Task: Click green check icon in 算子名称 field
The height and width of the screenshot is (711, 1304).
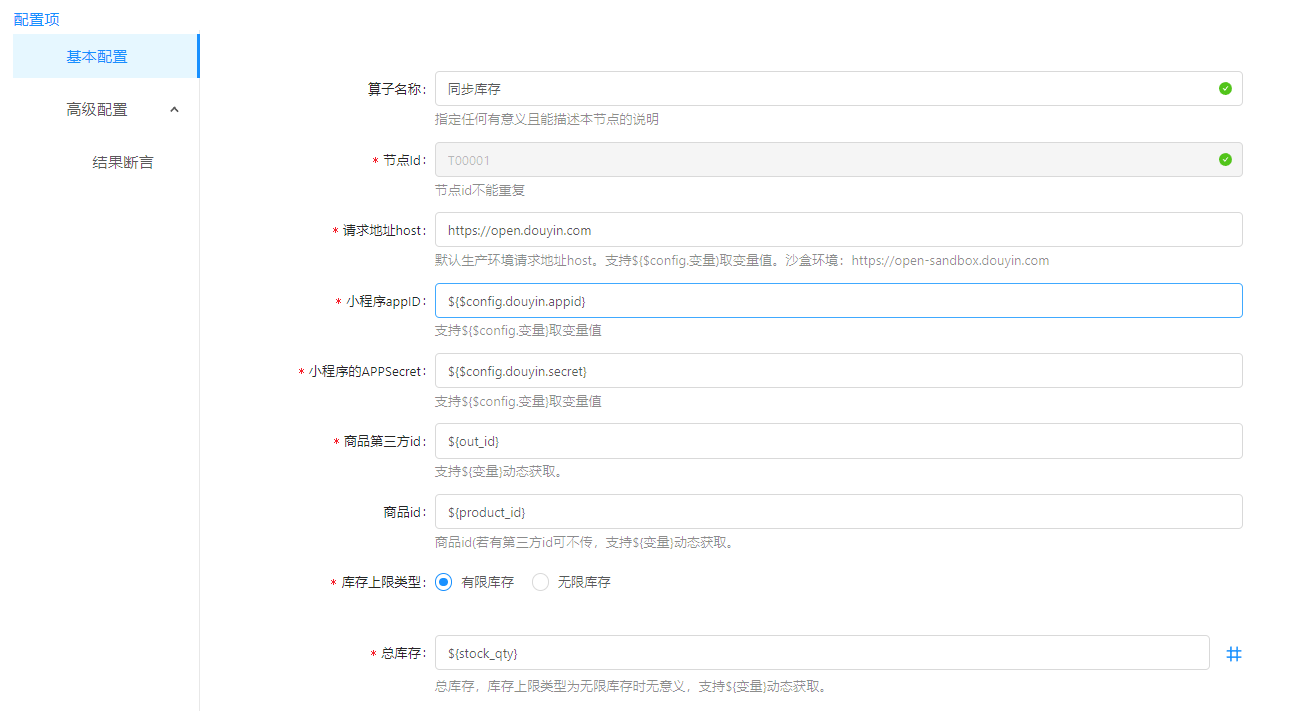Action: point(1225,89)
